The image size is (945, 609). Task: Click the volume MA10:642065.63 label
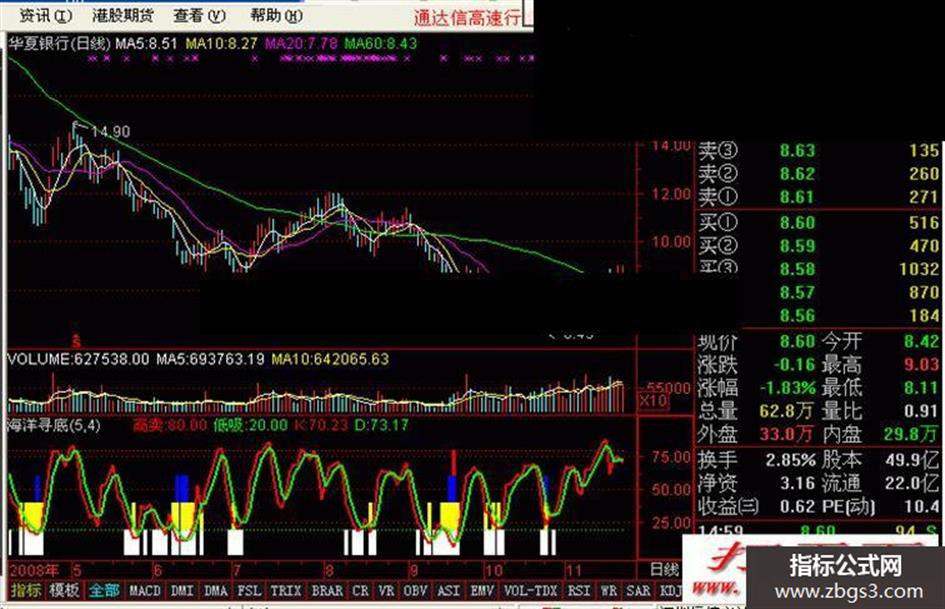pos(330,359)
